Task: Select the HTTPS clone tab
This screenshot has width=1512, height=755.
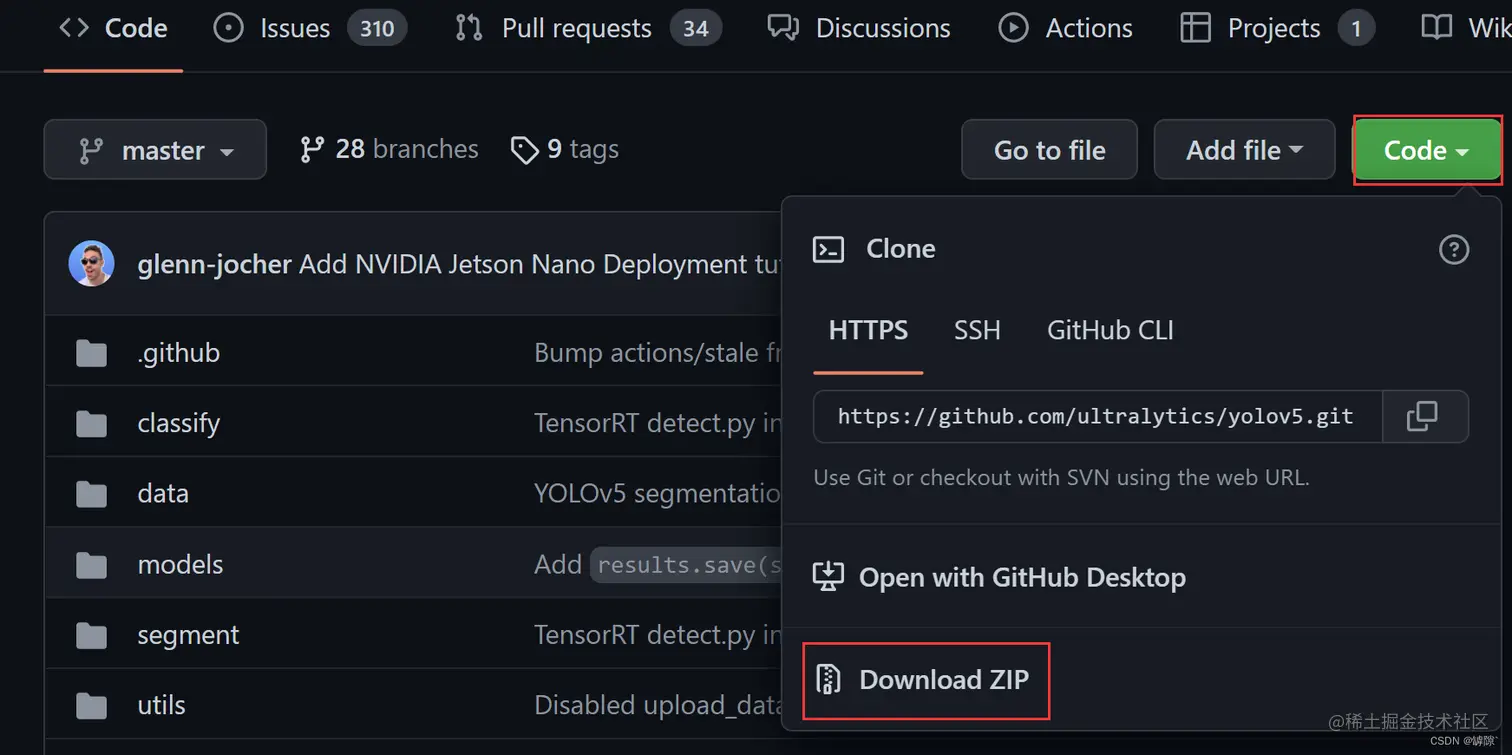Action: (x=868, y=330)
